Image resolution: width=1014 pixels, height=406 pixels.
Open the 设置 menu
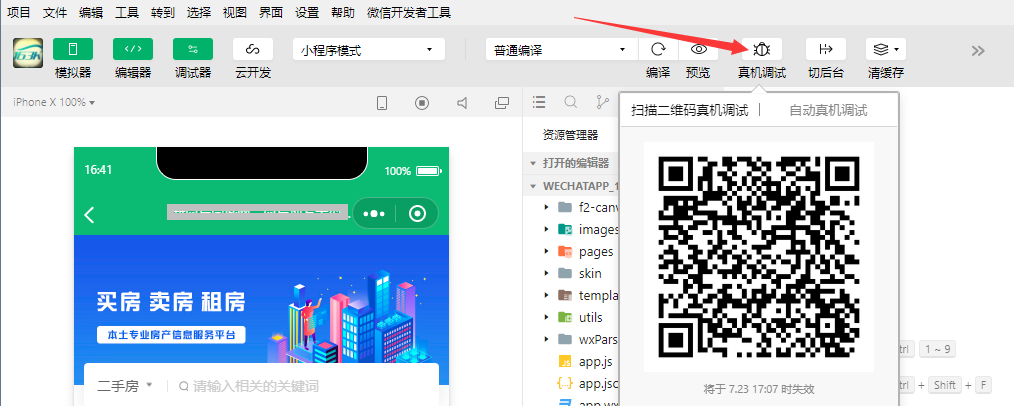(x=306, y=12)
